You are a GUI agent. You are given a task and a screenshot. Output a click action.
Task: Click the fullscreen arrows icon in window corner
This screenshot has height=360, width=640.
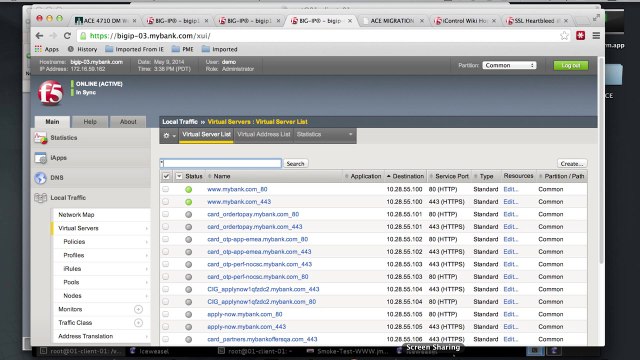tap(596, 18)
